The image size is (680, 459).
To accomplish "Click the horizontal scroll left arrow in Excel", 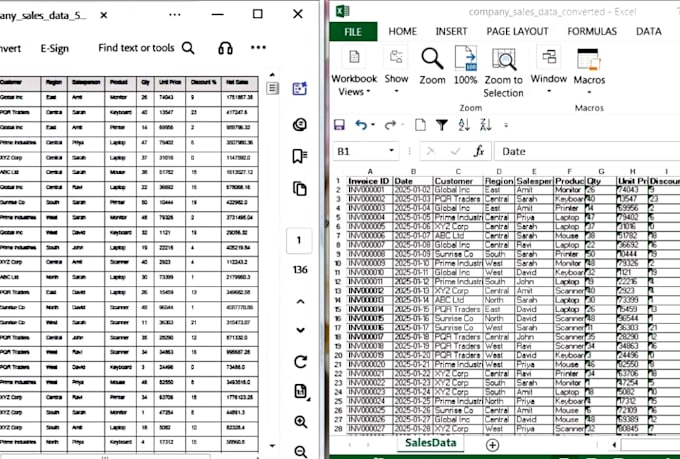I will pyautogui.click(x=614, y=445).
